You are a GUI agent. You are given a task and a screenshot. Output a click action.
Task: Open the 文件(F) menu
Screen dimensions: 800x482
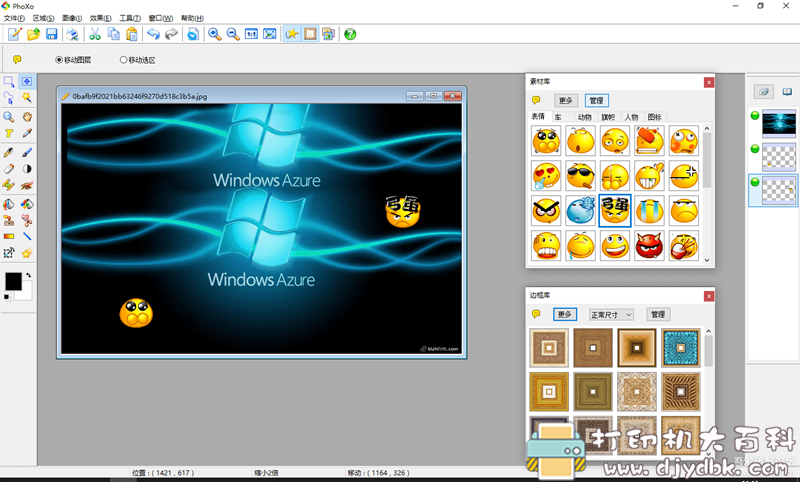(14, 18)
